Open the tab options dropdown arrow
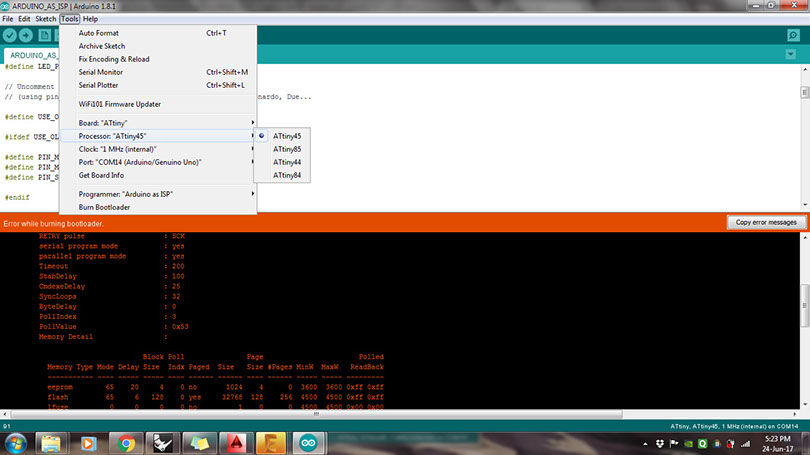The width and height of the screenshot is (810, 455). [x=790, y=54]
